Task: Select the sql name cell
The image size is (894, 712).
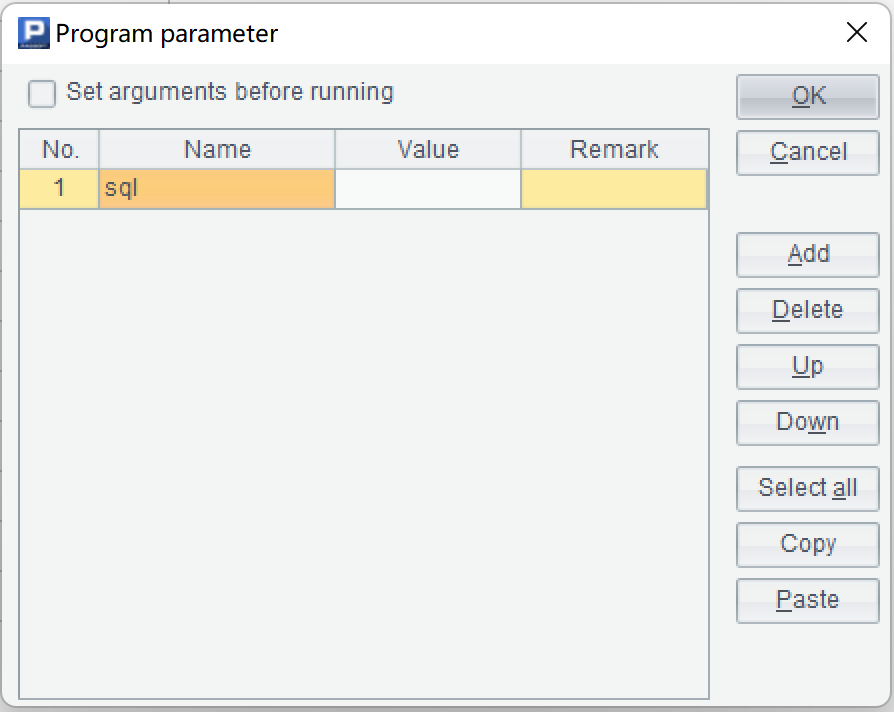Action: pyautogui.click(x=217, y=188)
